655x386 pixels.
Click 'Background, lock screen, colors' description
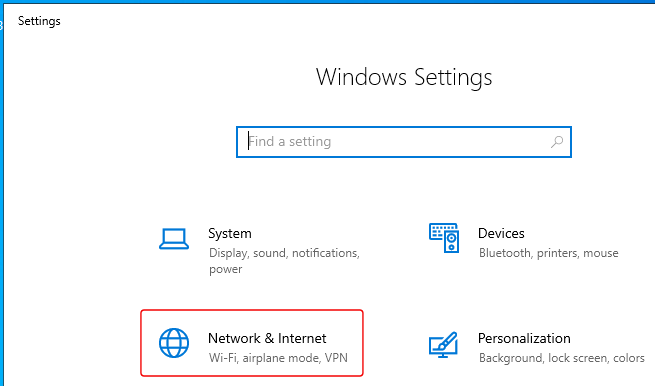(x=562, y=358)
